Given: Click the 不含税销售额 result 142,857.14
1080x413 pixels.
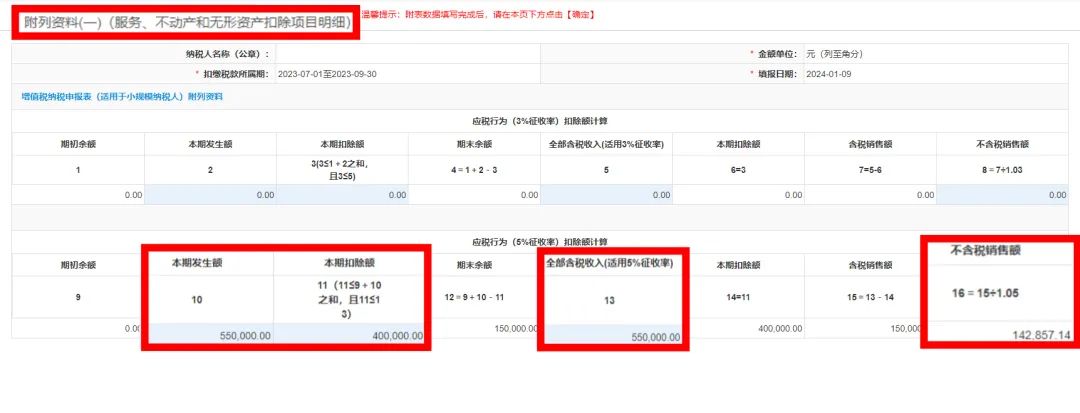Looking at the screenshot, I should [x=1002, y=335].
